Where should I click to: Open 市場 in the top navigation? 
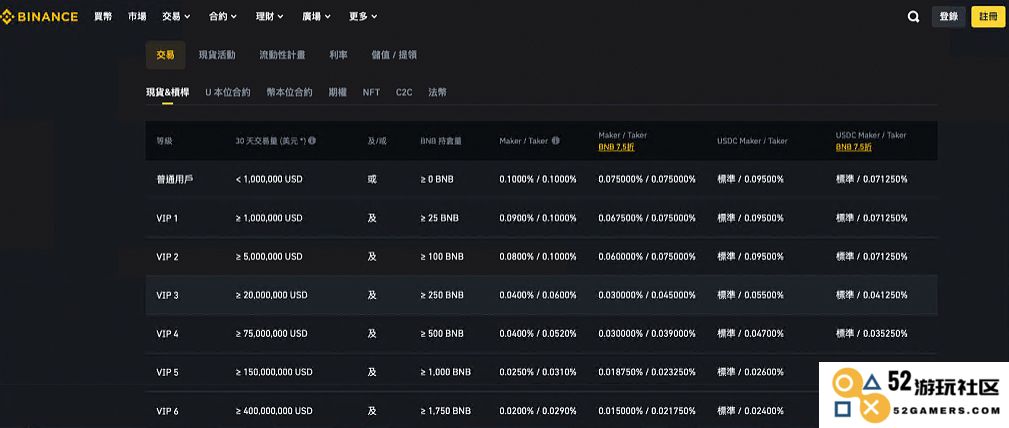[x=137, y=17]
